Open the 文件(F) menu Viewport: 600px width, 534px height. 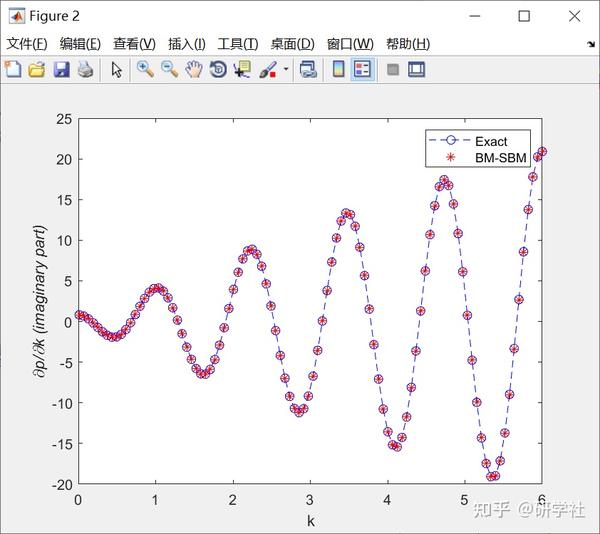coord(27,44)
